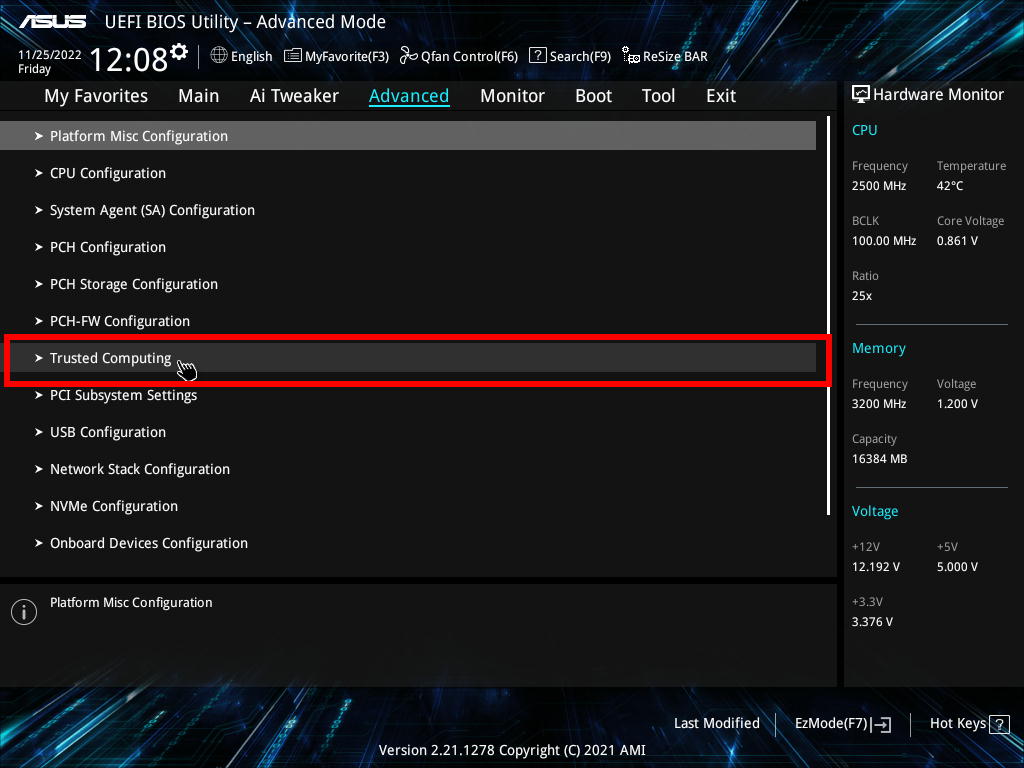Click the Hot Keys question mark icon

point(999,724)
